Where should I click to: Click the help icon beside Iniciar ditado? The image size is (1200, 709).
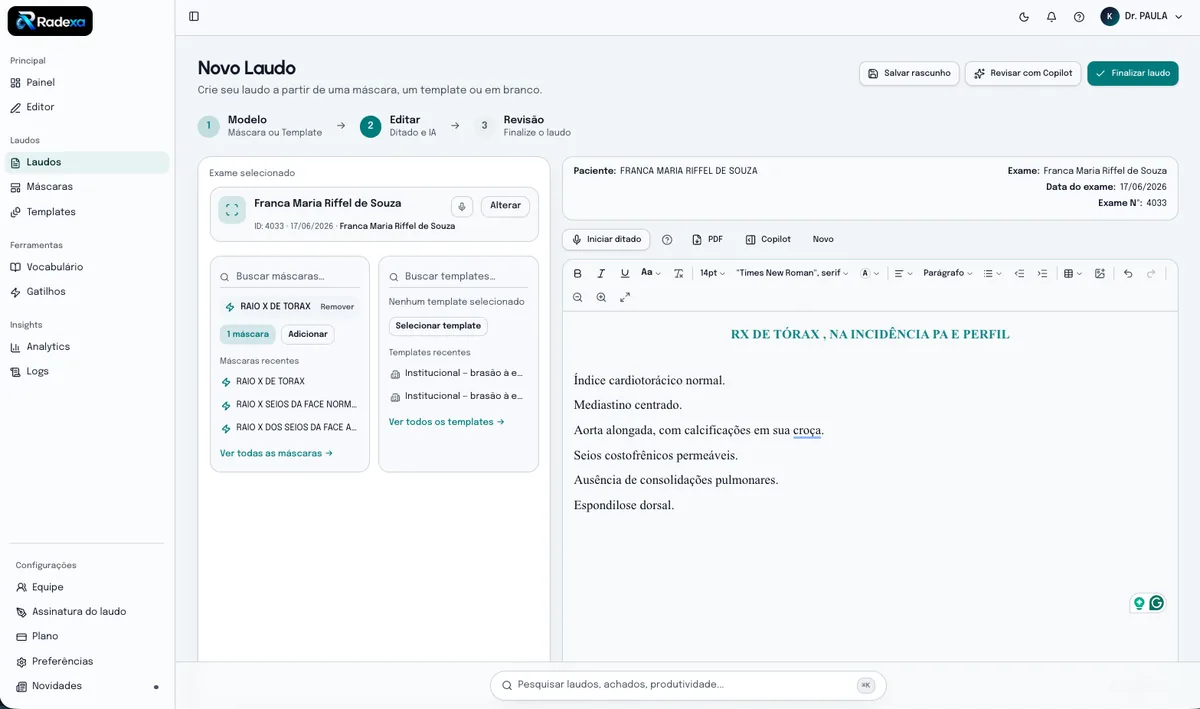(667, 240)
